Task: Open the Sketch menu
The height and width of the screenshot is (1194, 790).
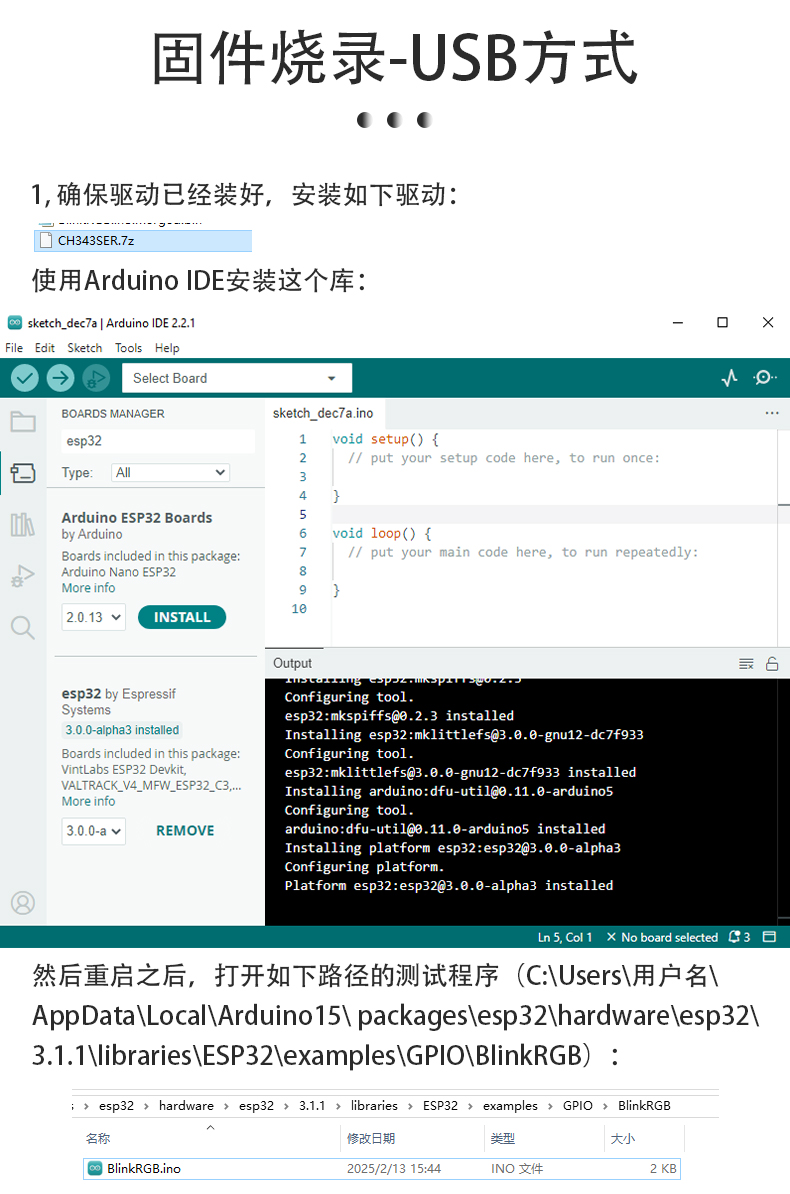Action: 85,348
